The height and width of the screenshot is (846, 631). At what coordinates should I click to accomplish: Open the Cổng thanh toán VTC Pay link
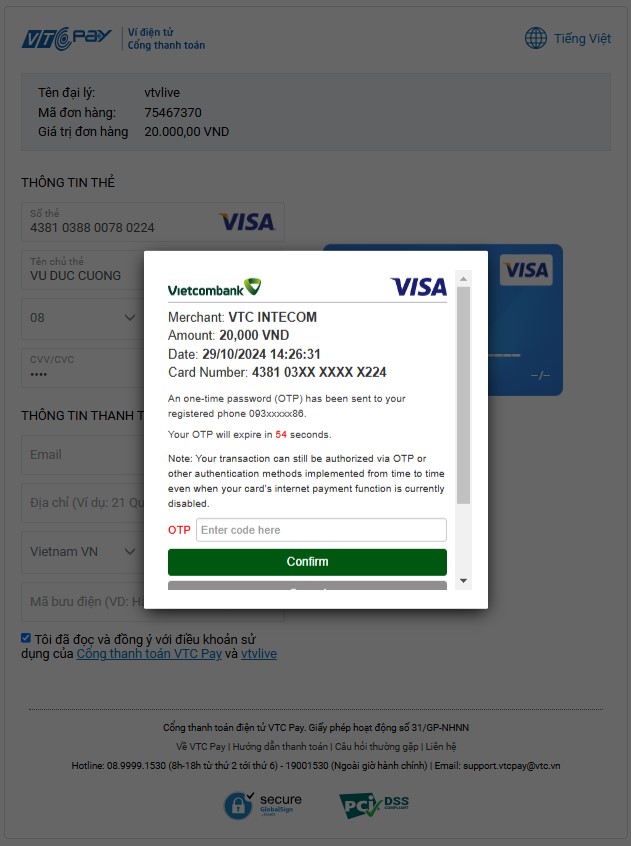[x=149, y=653]
